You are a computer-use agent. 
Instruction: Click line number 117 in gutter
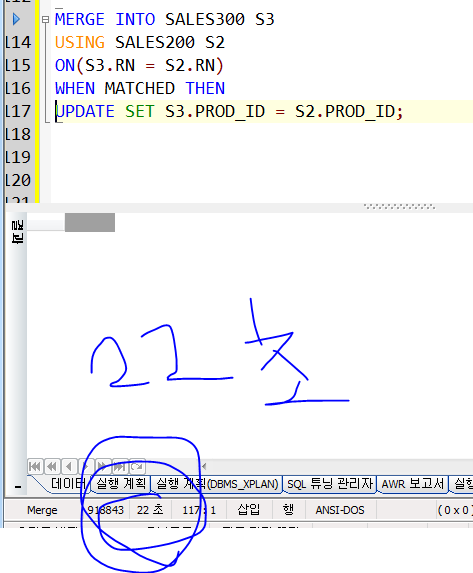[x=18, y=111]
